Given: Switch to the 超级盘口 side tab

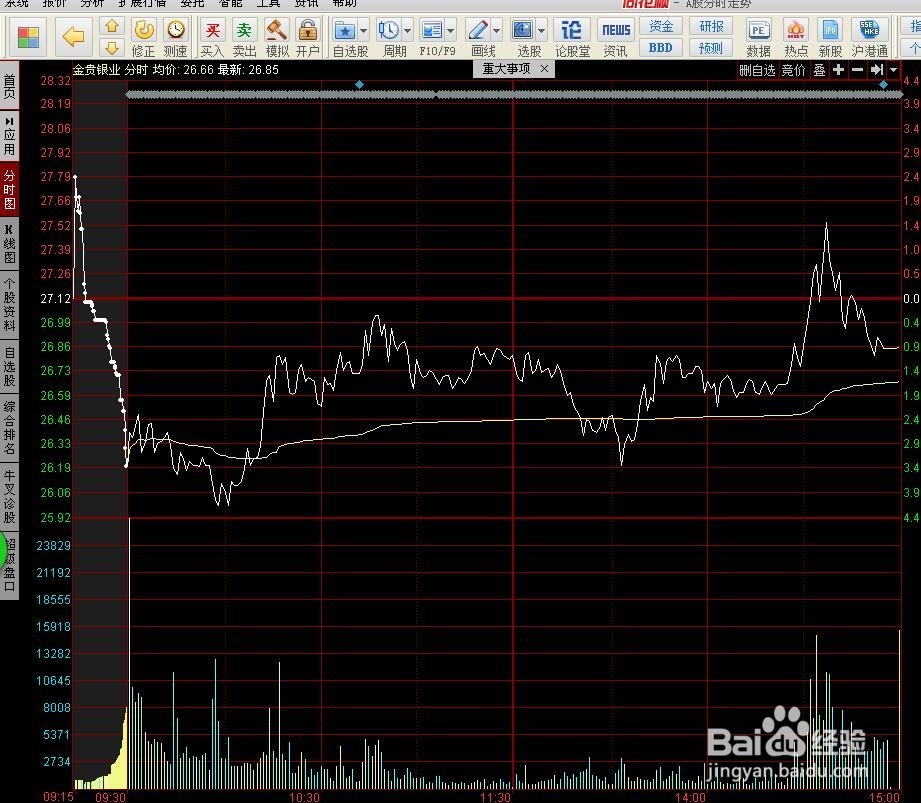Looking at the screenshot, I should pos(9,564).
